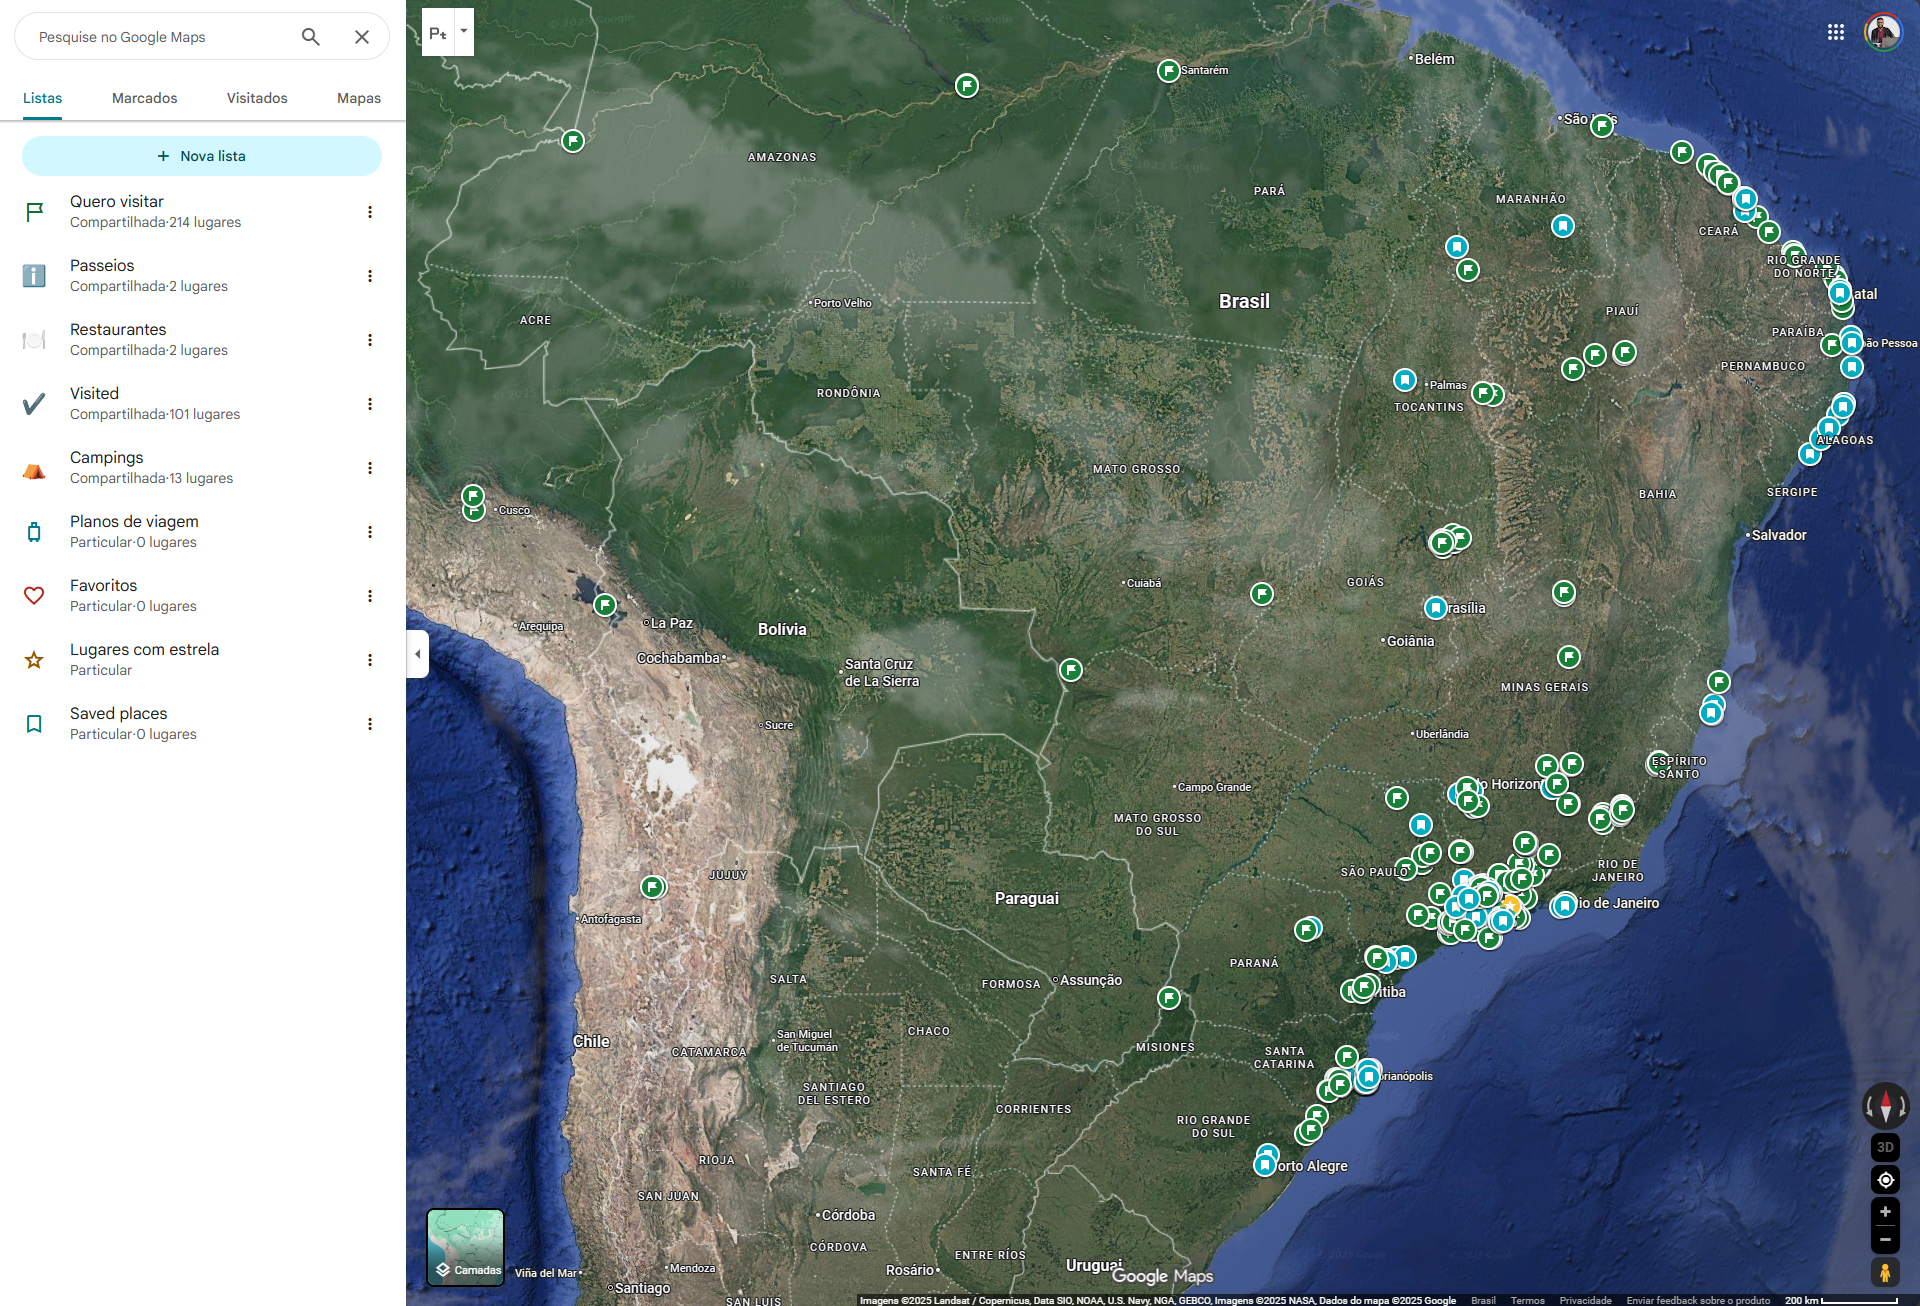Open options menu for Quero visitar
The image size is (1920, 1306).
tap(370, 212)
